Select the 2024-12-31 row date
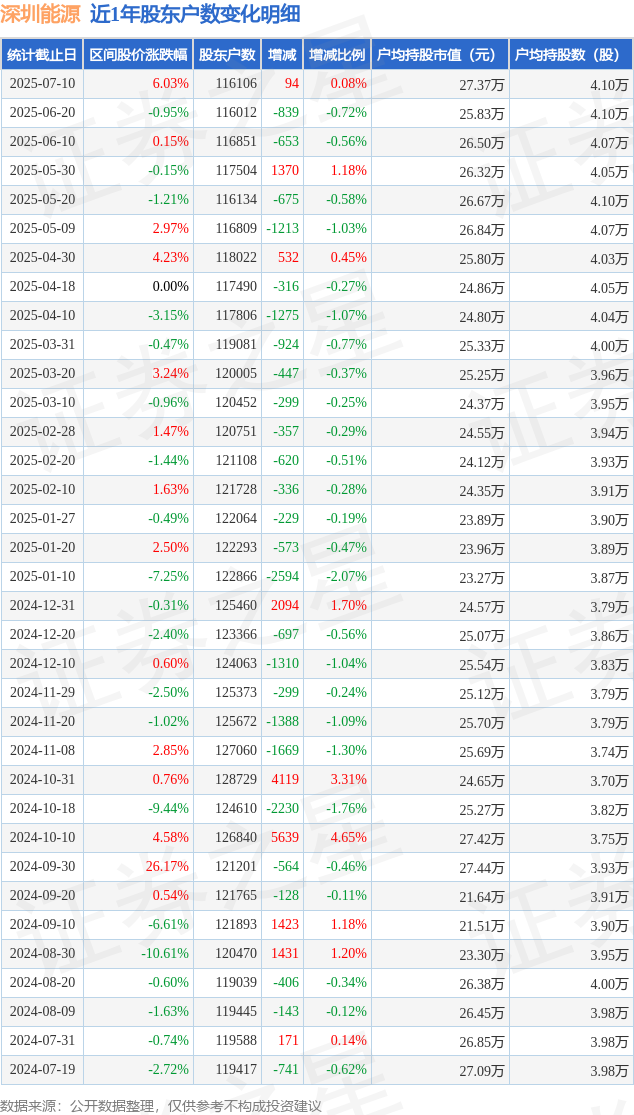The image size is (634, 1115). (x=42, y=606)
